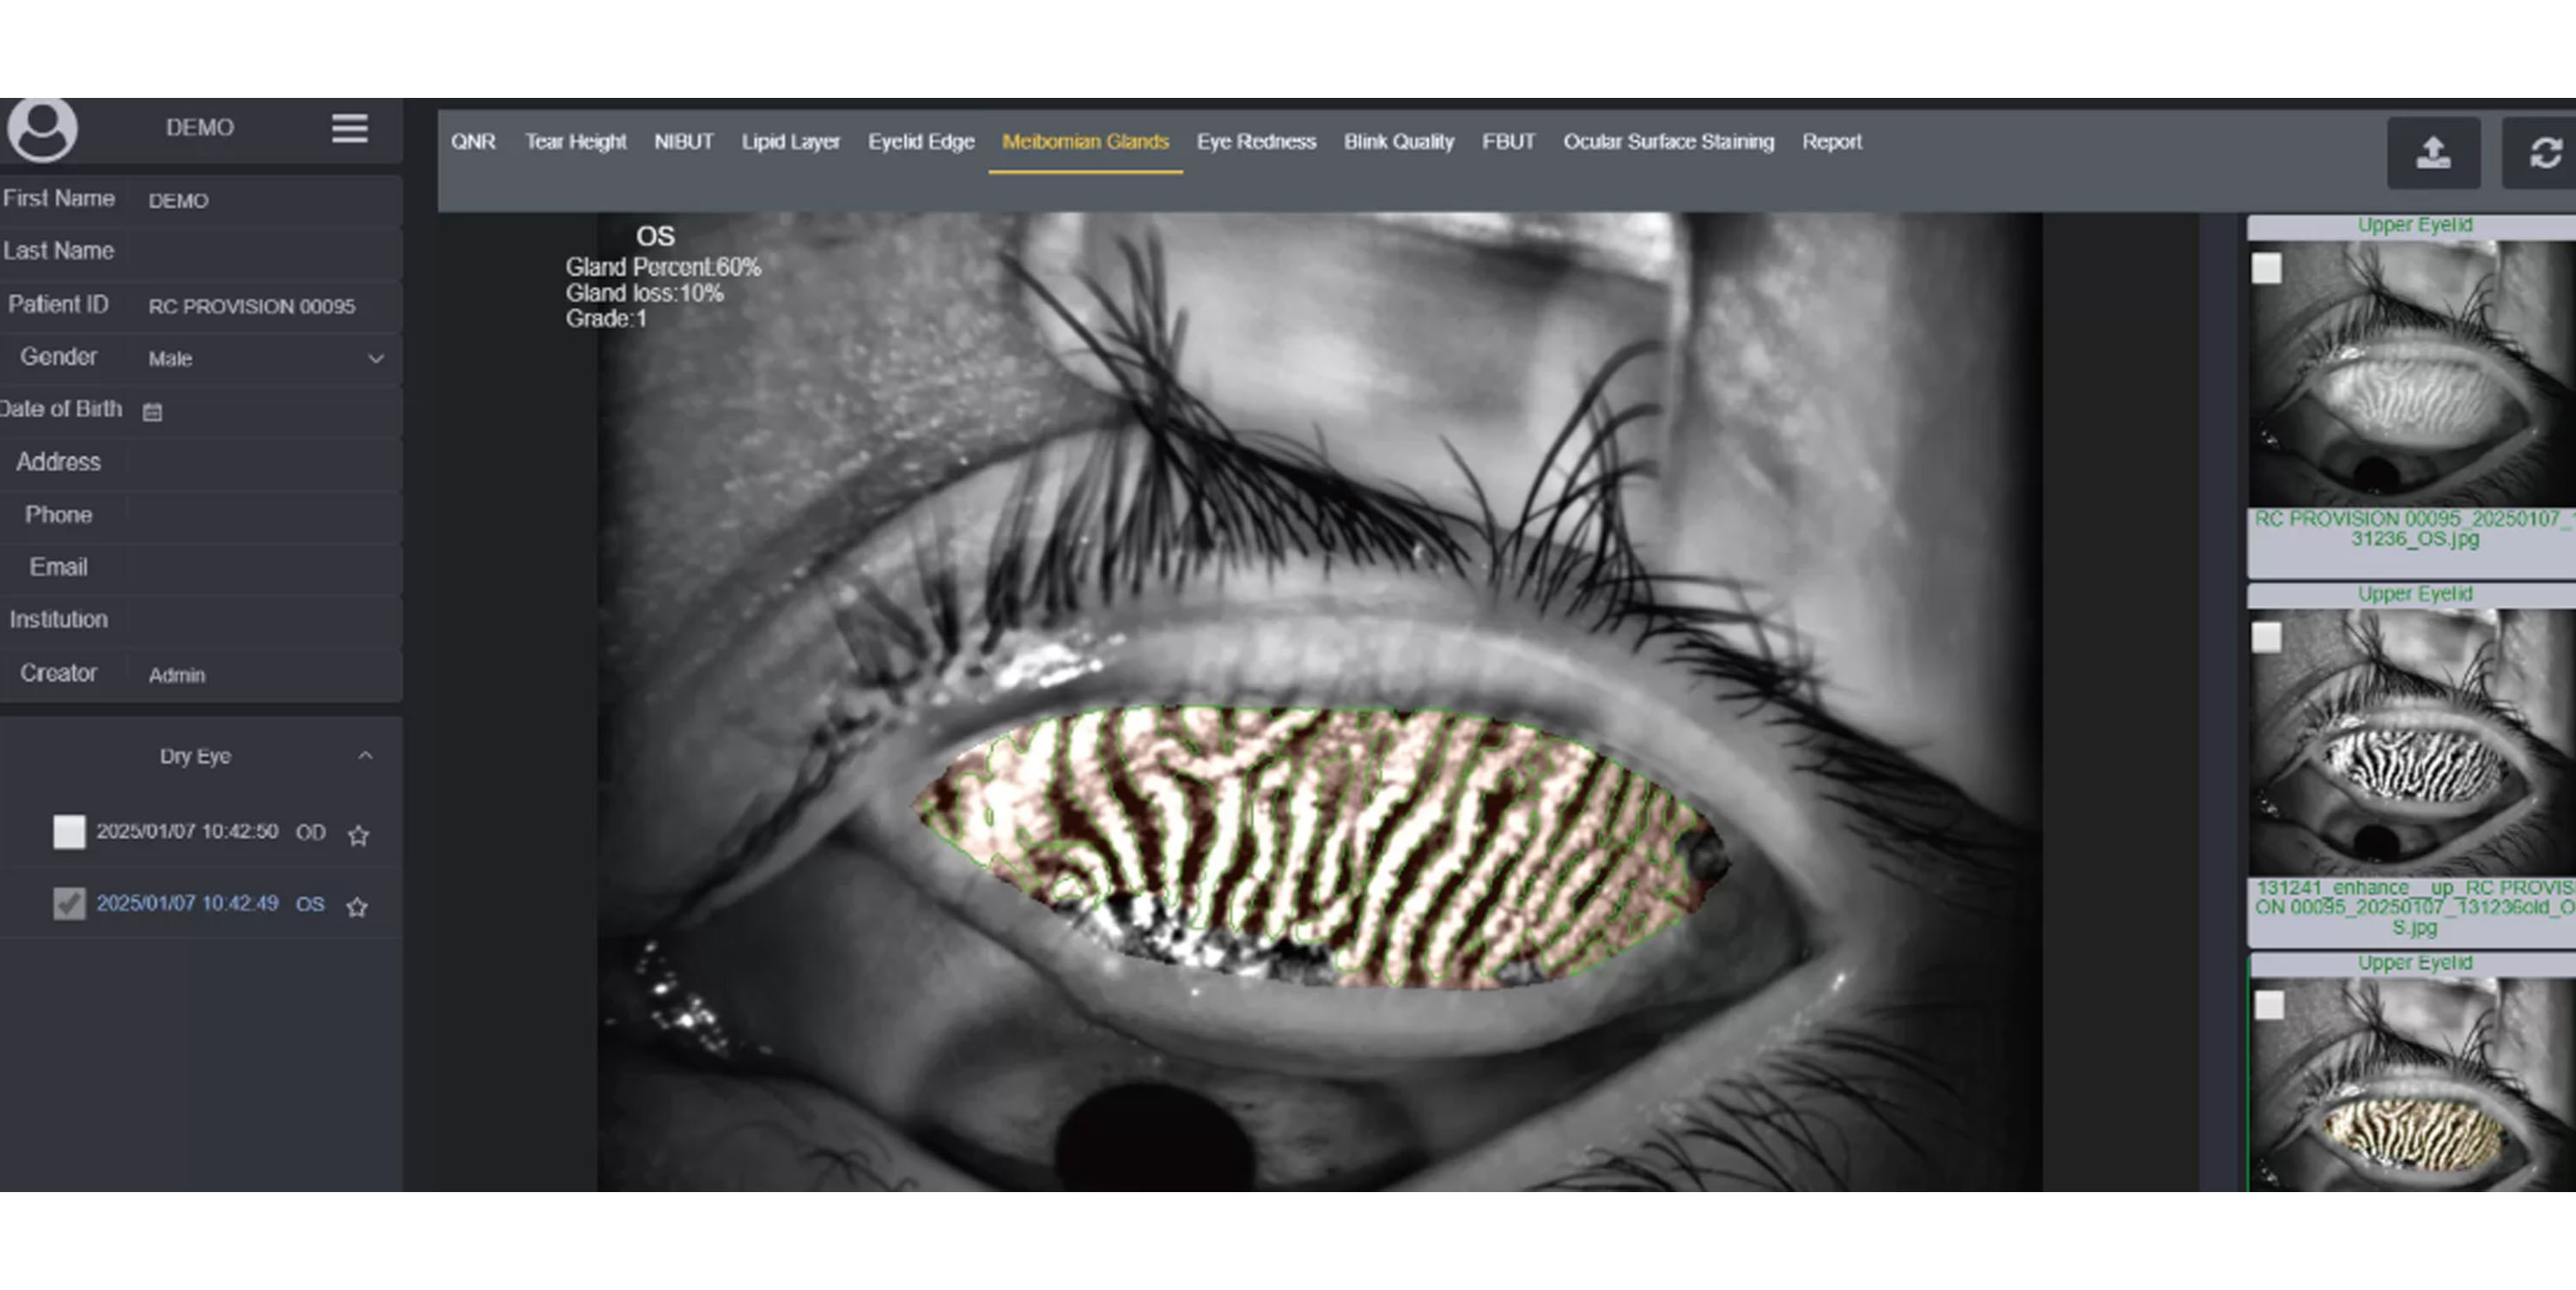Click the Date of Birth calendar icon
Viewport: 2576px width, 1290px height.
tap(152, 412)
